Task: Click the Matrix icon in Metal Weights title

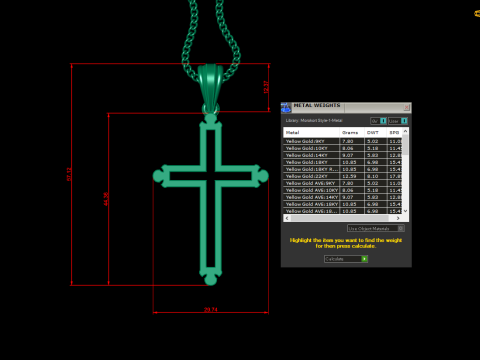Action: click(x=286, y=107)
